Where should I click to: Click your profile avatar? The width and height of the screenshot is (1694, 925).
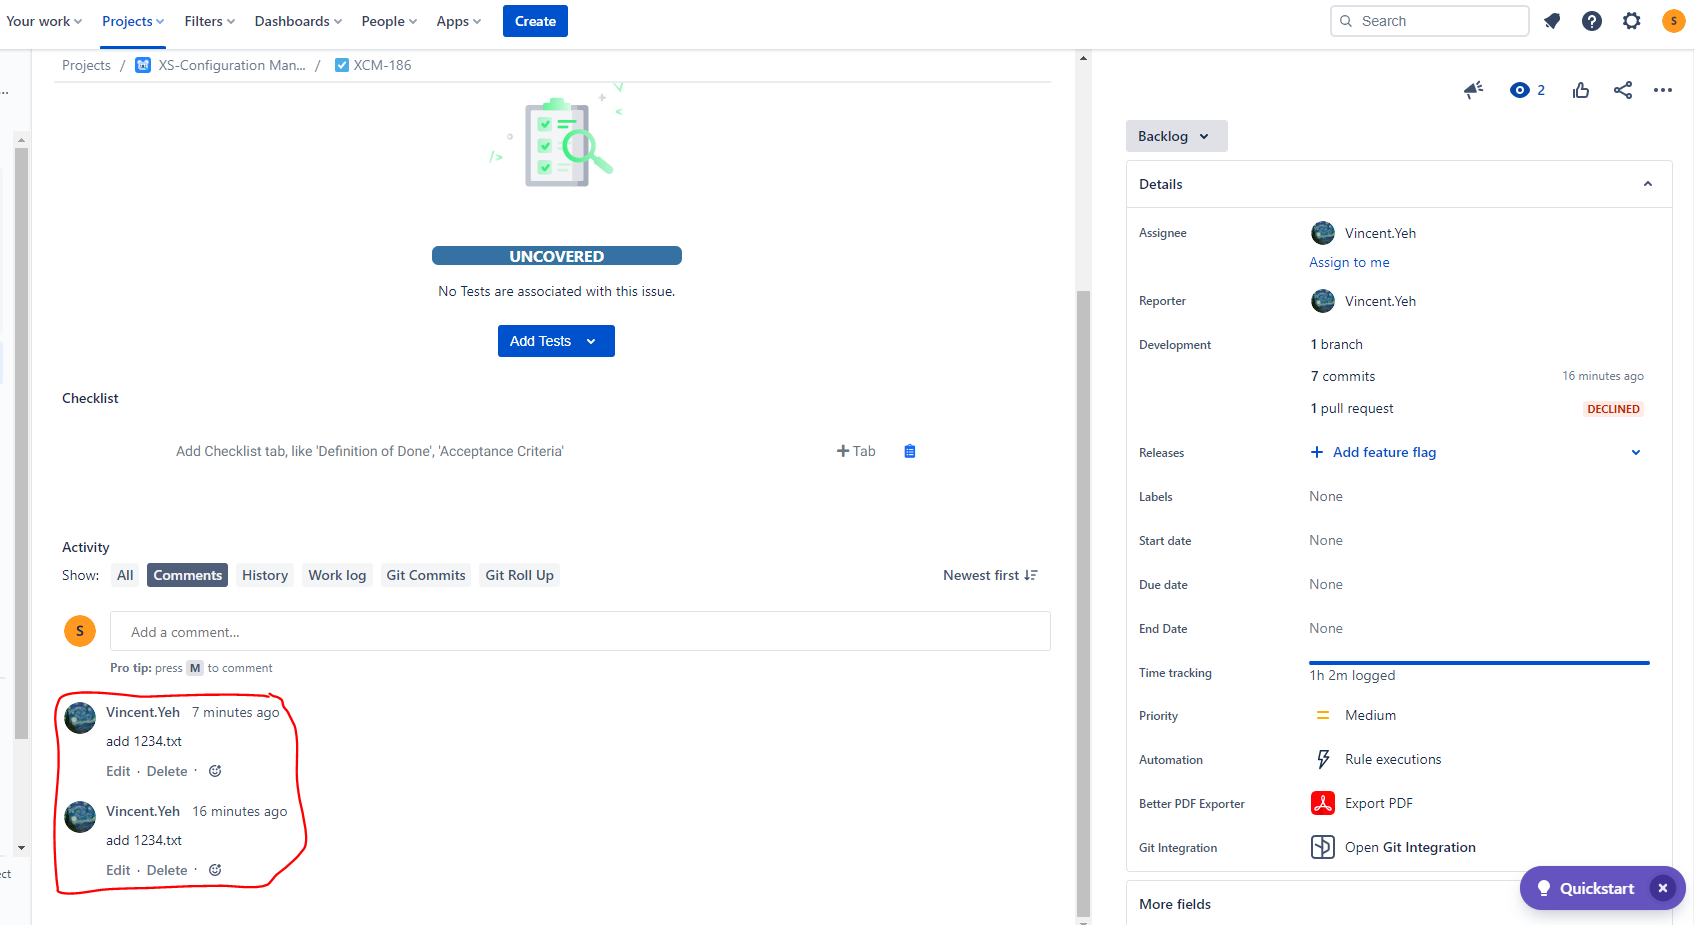tap(1673, 20)
